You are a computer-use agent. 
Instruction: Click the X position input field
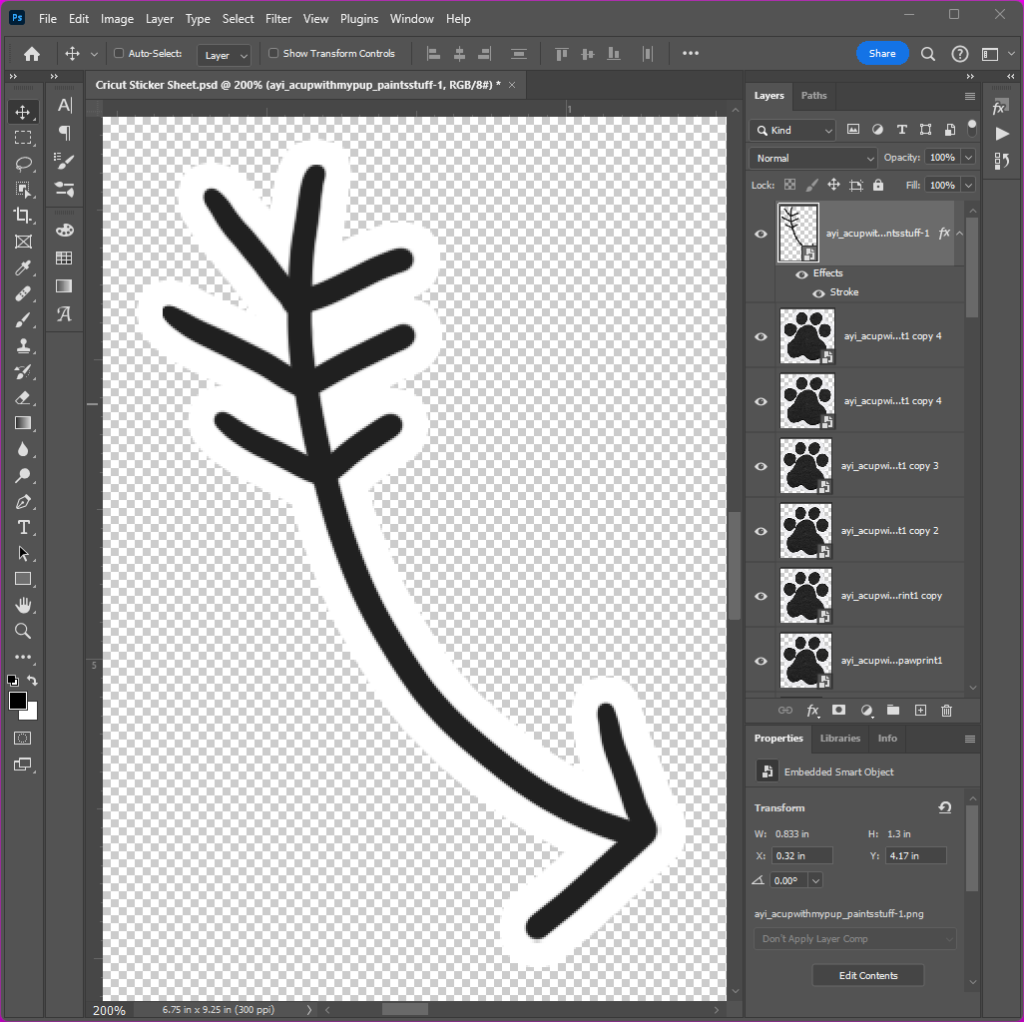(802, 855)
